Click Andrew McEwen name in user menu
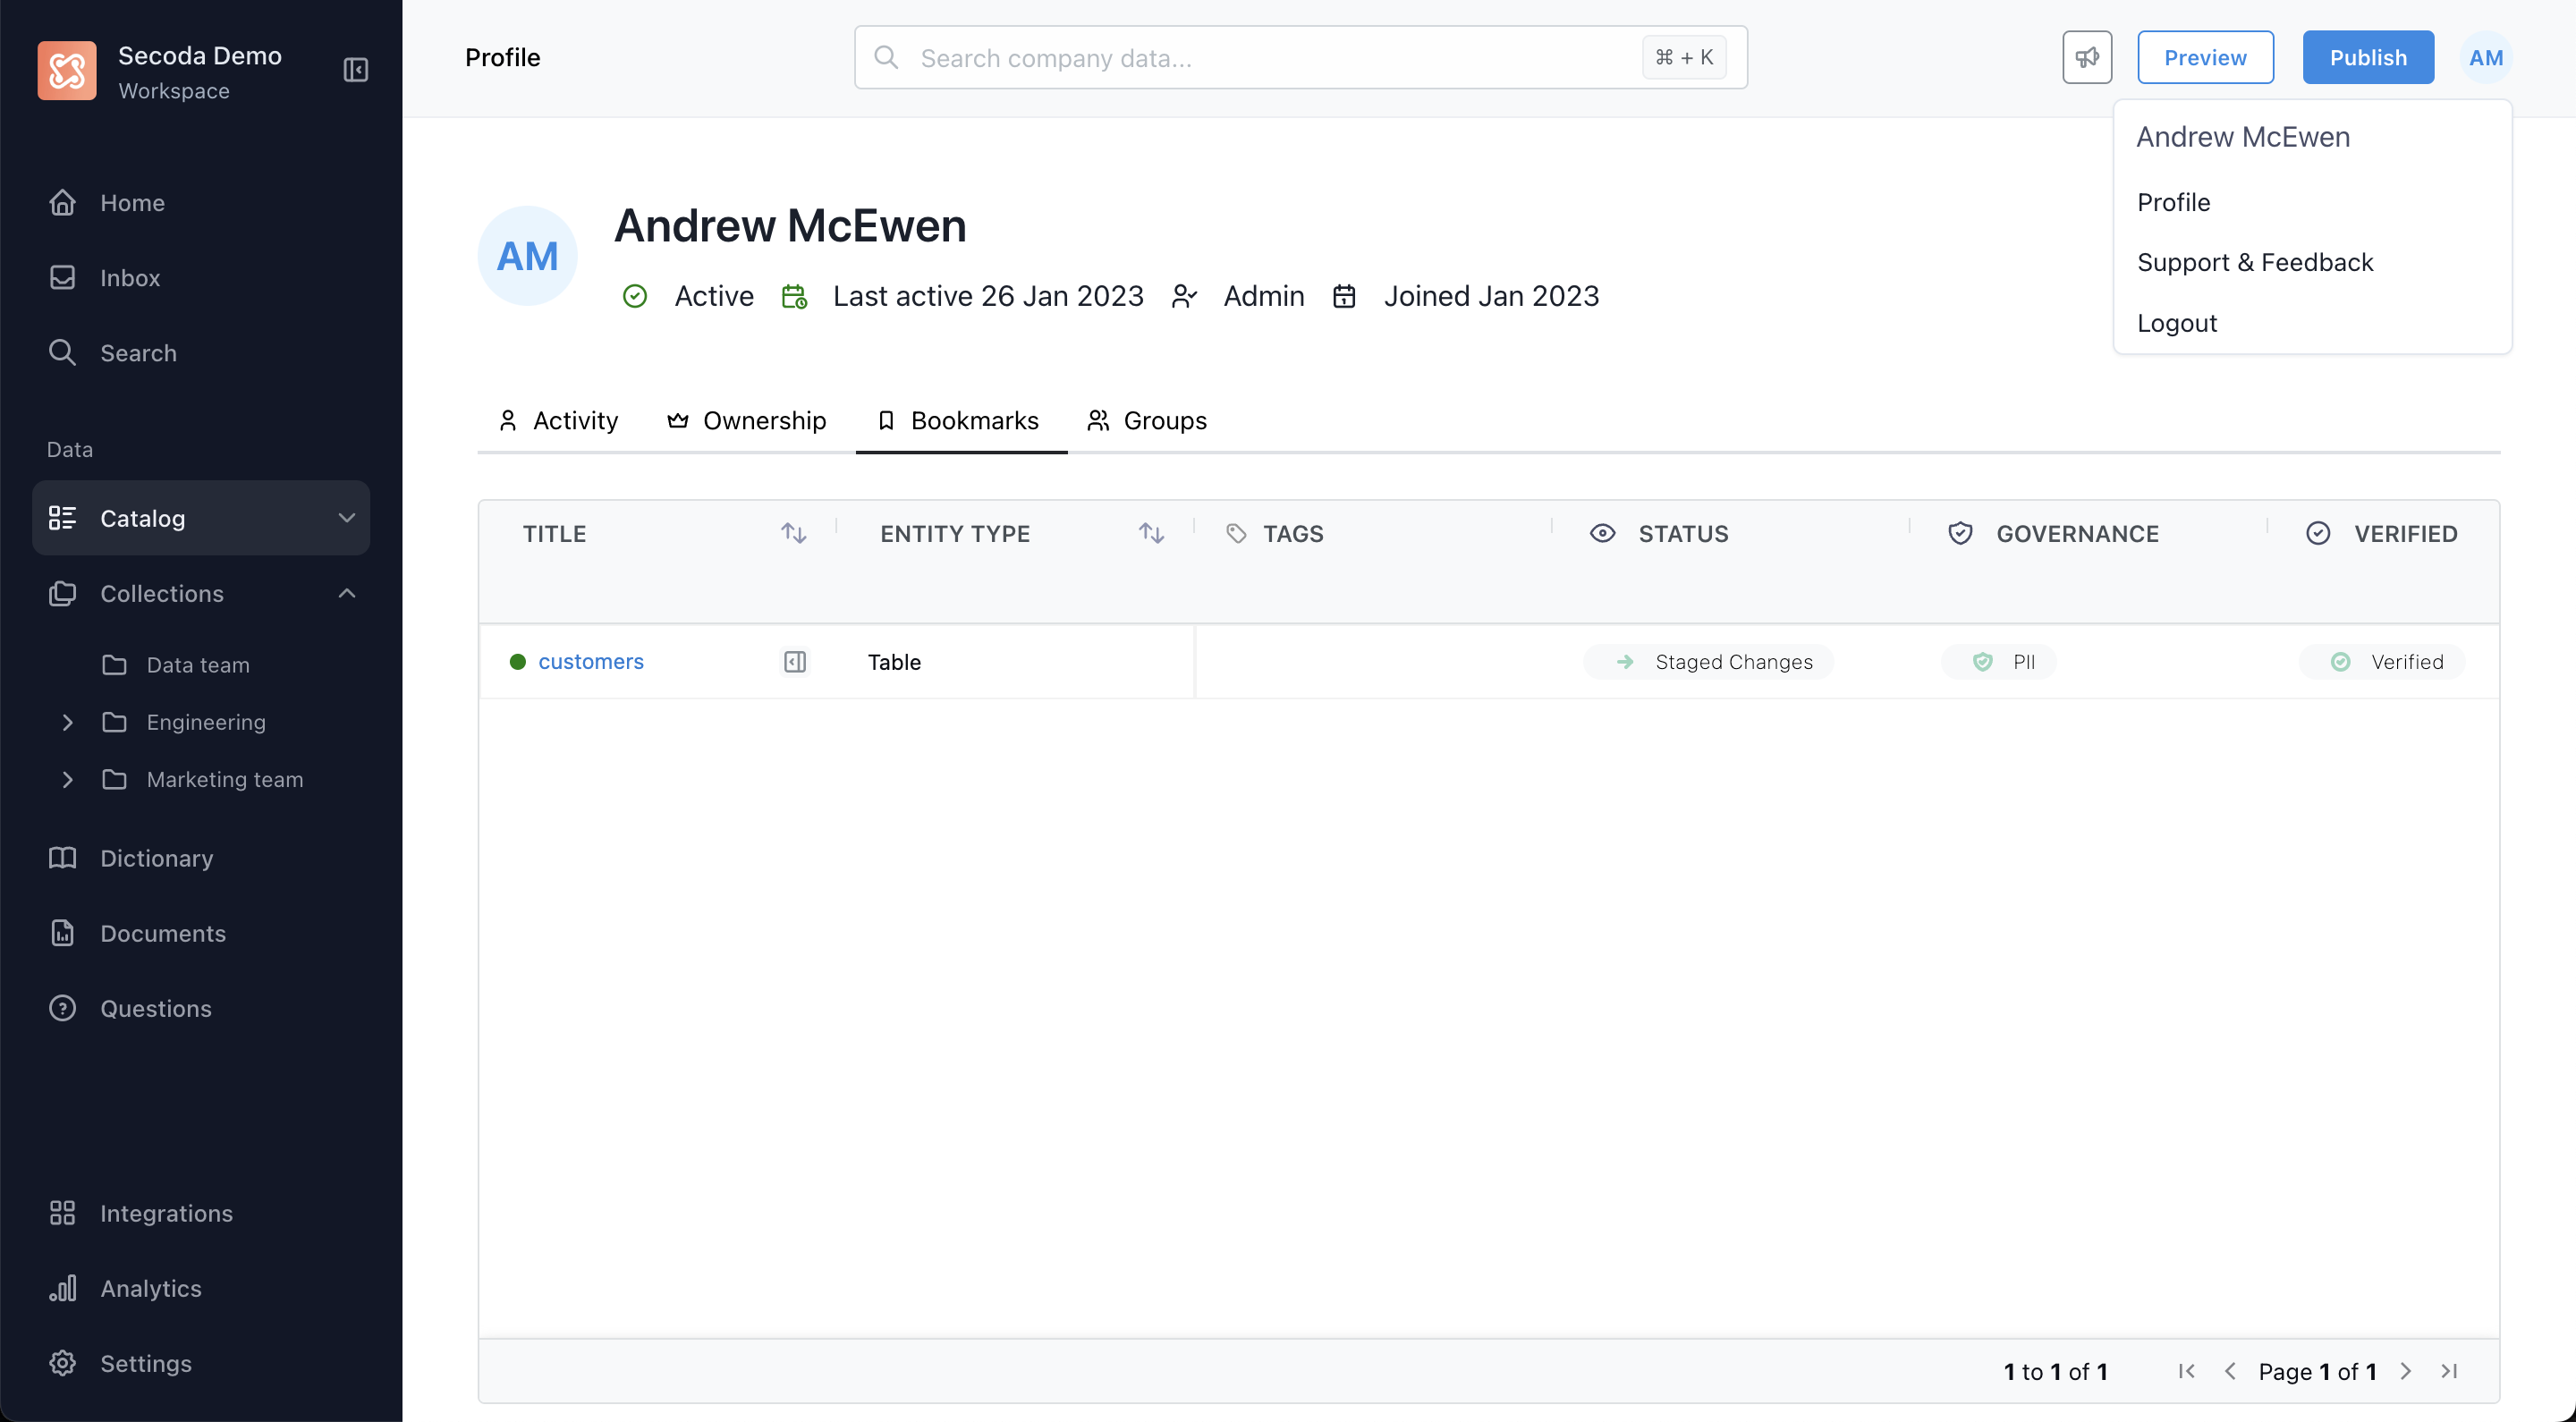 [x=2243, y=137]
